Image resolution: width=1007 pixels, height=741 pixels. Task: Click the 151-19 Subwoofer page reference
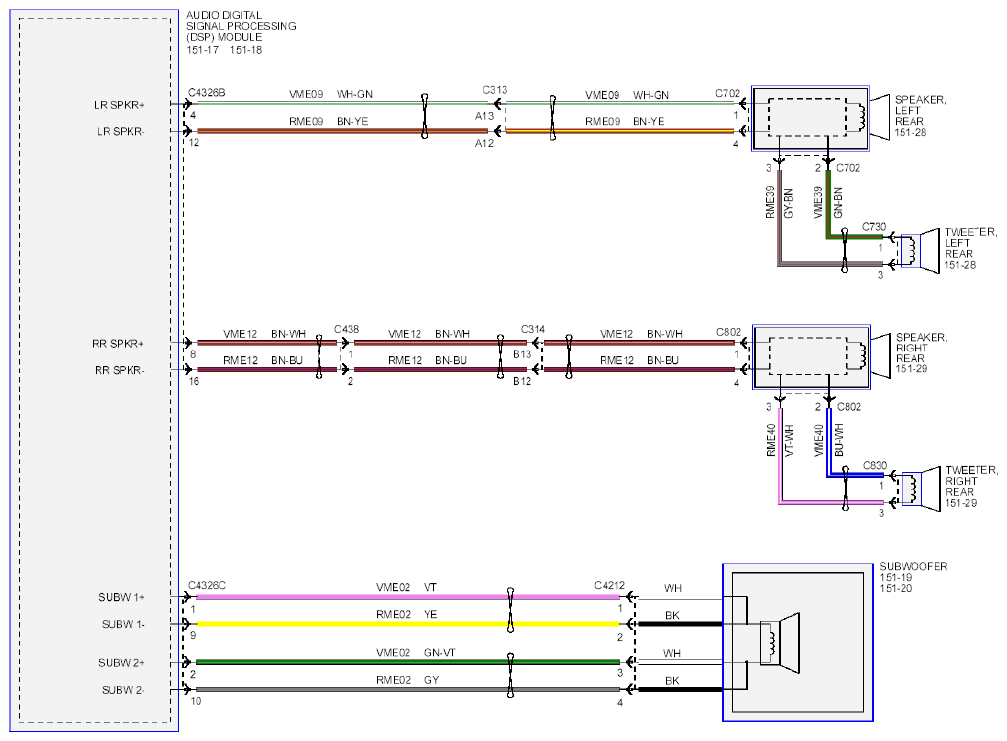coord(895,577)
